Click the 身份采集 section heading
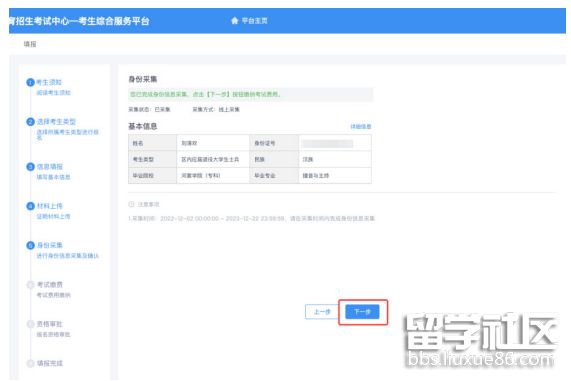Viewport: 571px width, 381px height. tap(143, 79)
